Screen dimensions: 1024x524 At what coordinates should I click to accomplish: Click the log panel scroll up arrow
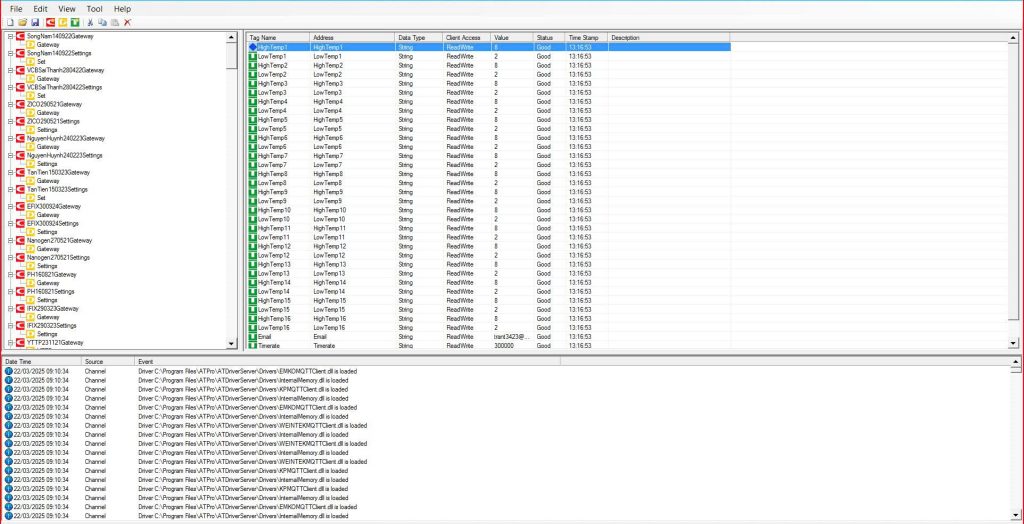(x=1018, y=361)
